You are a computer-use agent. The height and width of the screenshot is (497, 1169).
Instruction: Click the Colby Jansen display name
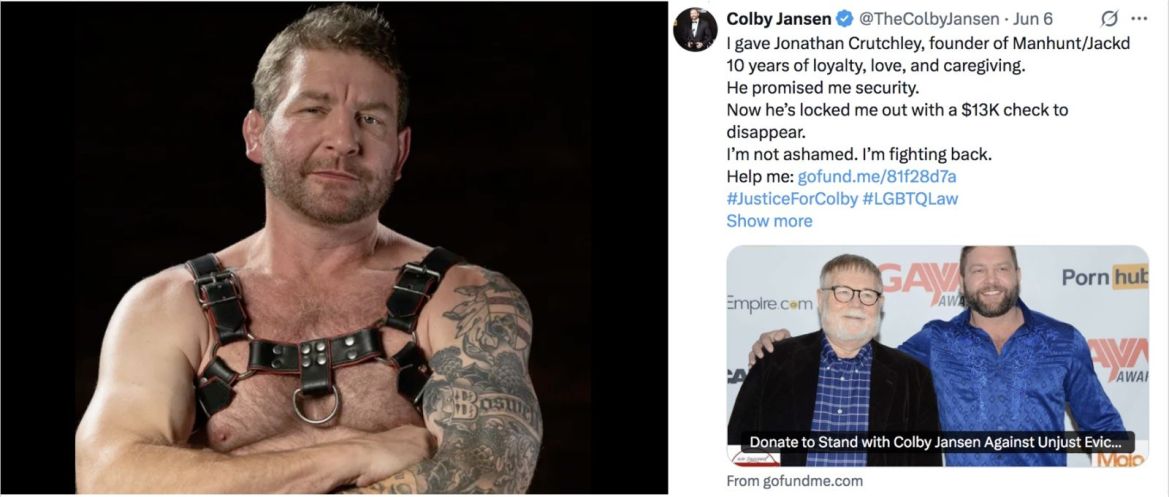click(778, 19)
